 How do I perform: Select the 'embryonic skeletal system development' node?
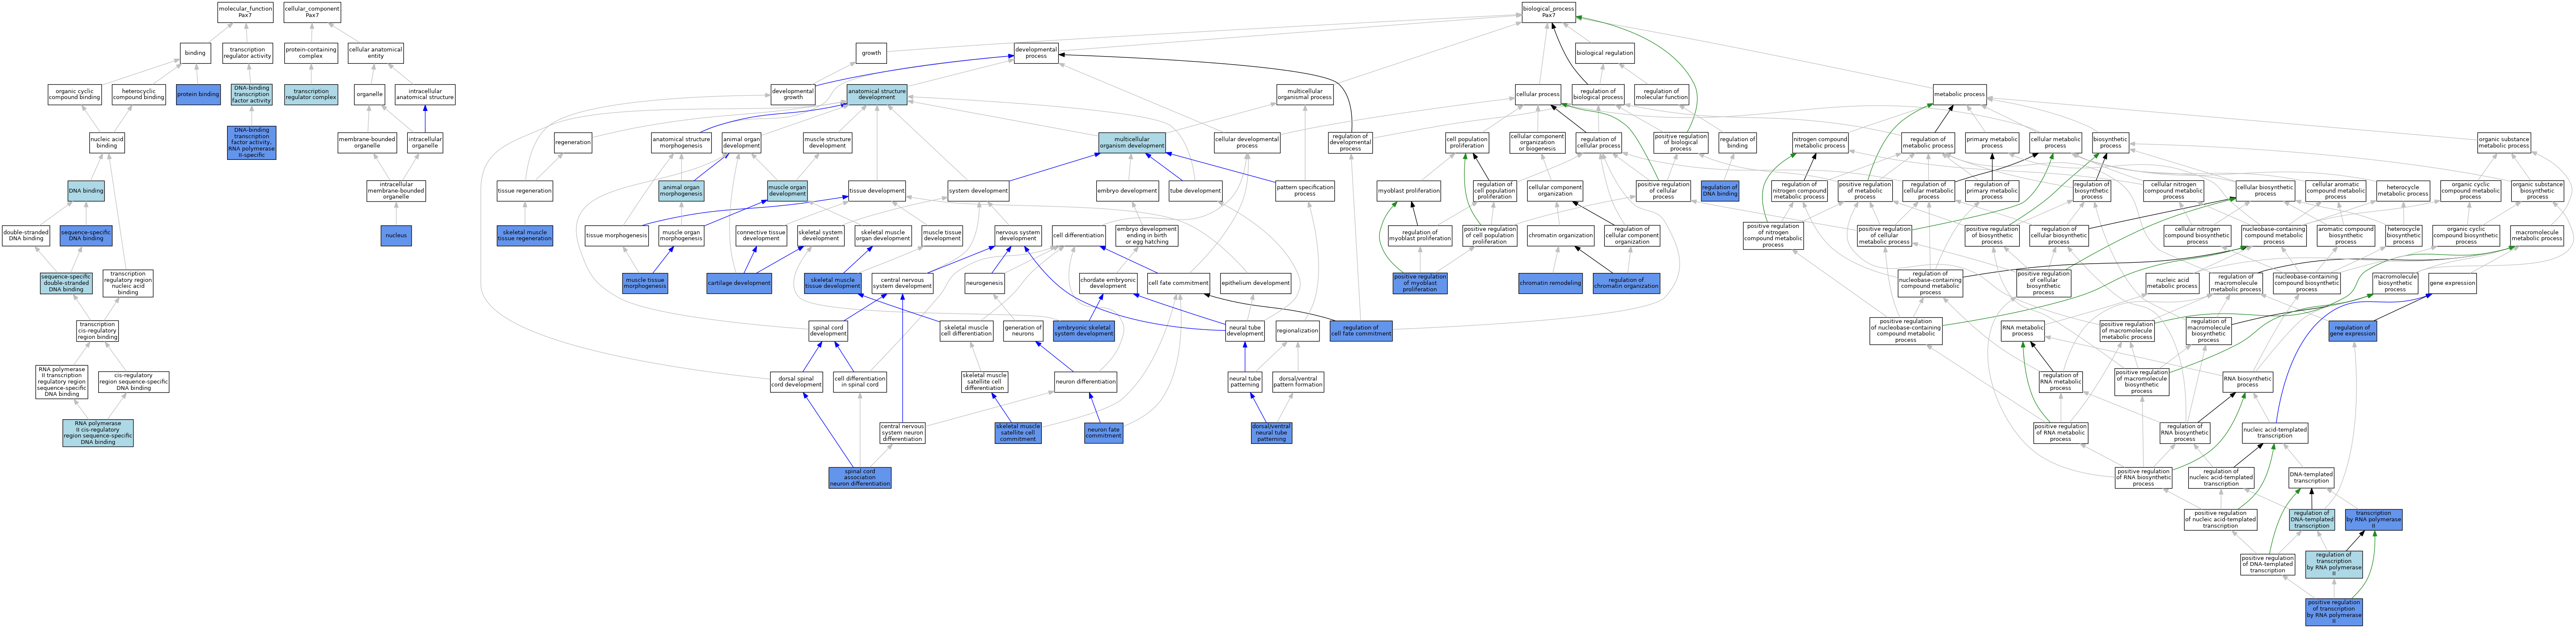1084,331
